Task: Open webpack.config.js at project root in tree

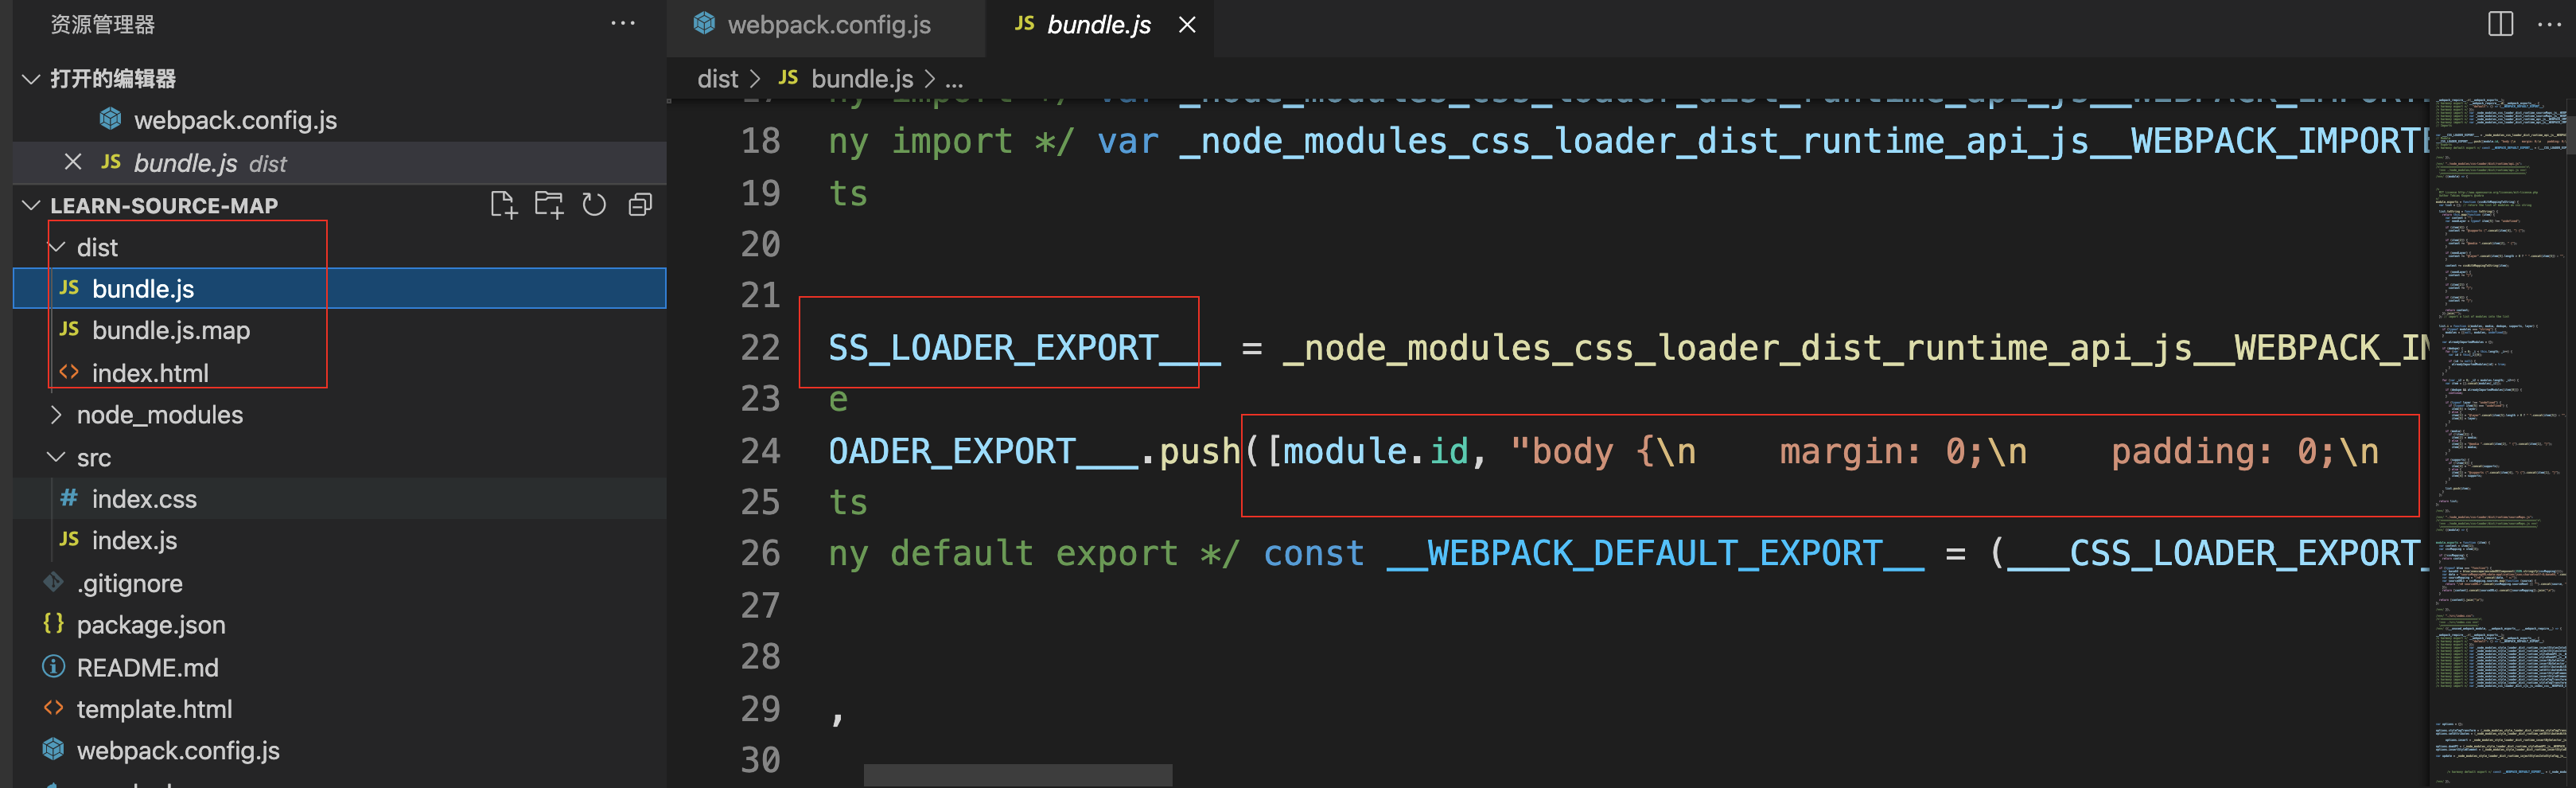Action: pyautogui.click(x=339, y=751)
